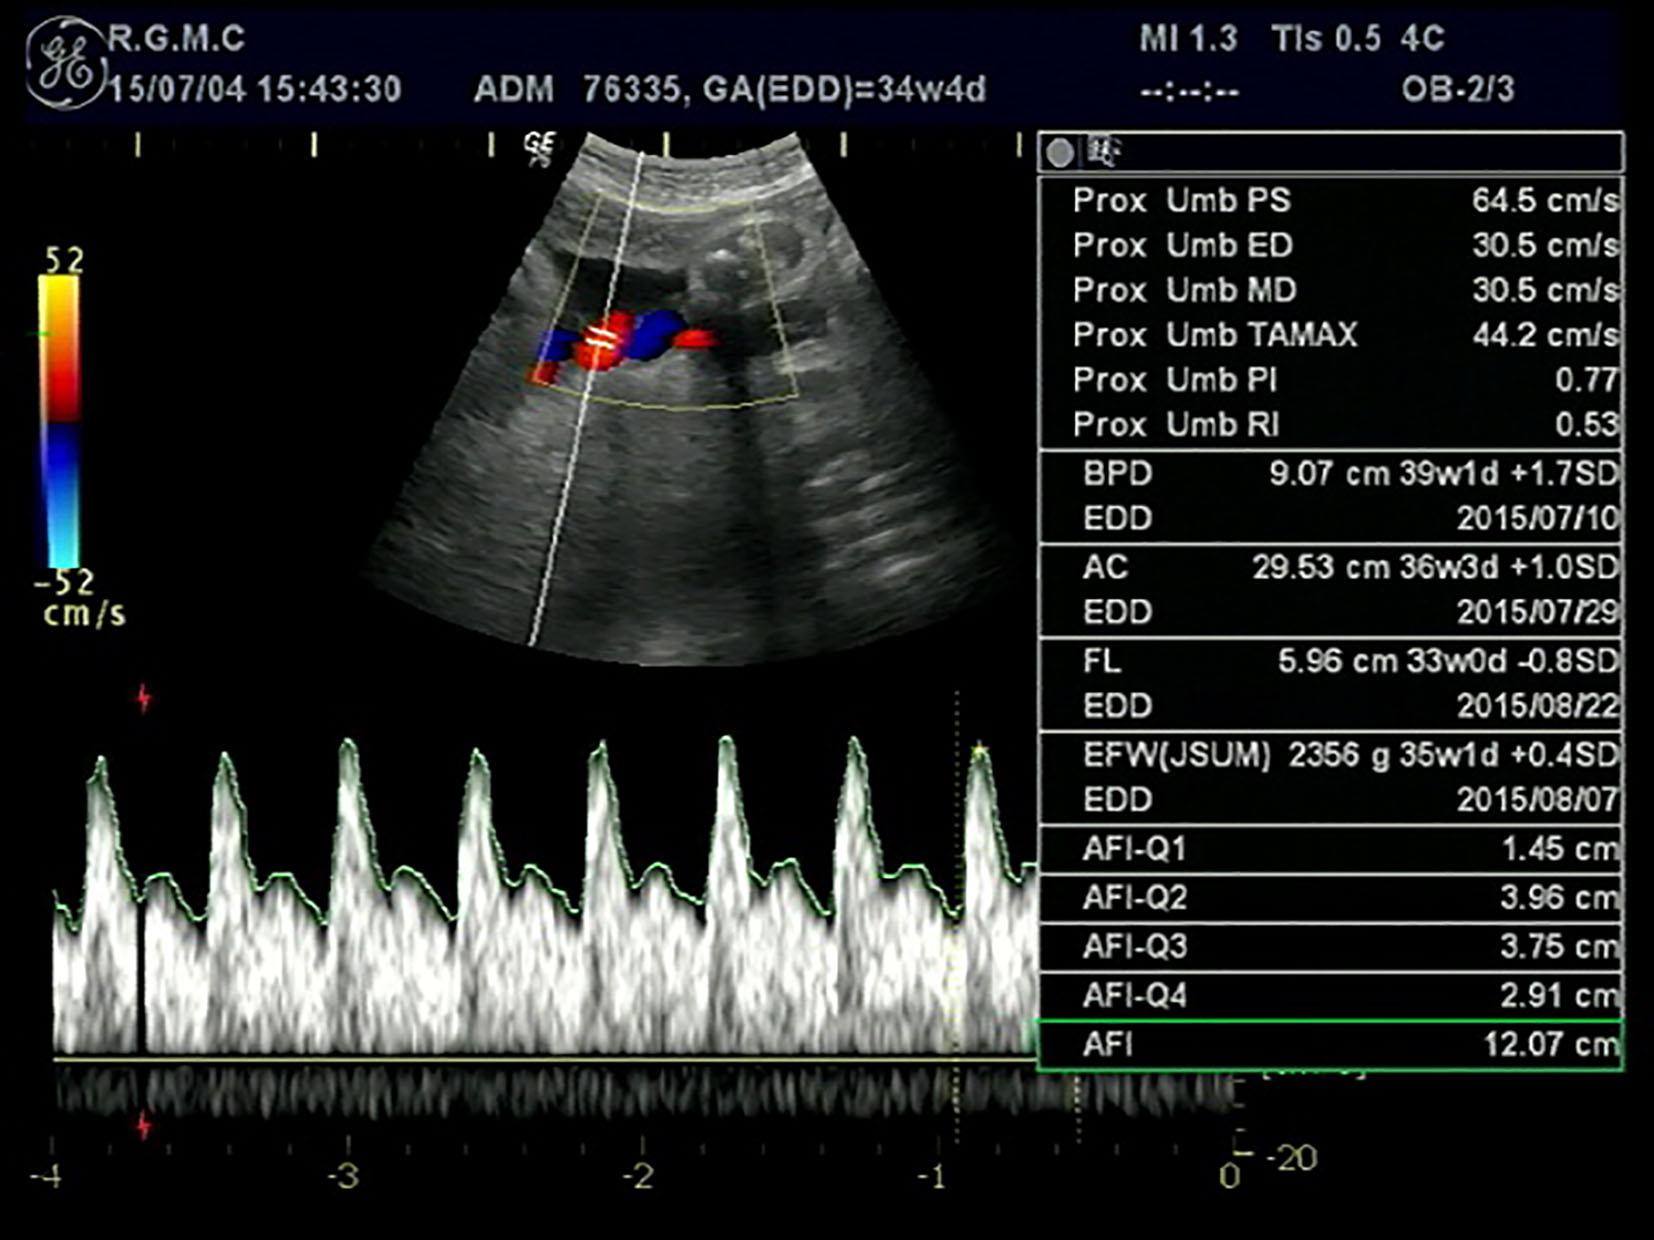Click the -52 lower velocity scale value
Image resolution: width=1654 pixels, height=1240 pixels.
pos(64,582)
